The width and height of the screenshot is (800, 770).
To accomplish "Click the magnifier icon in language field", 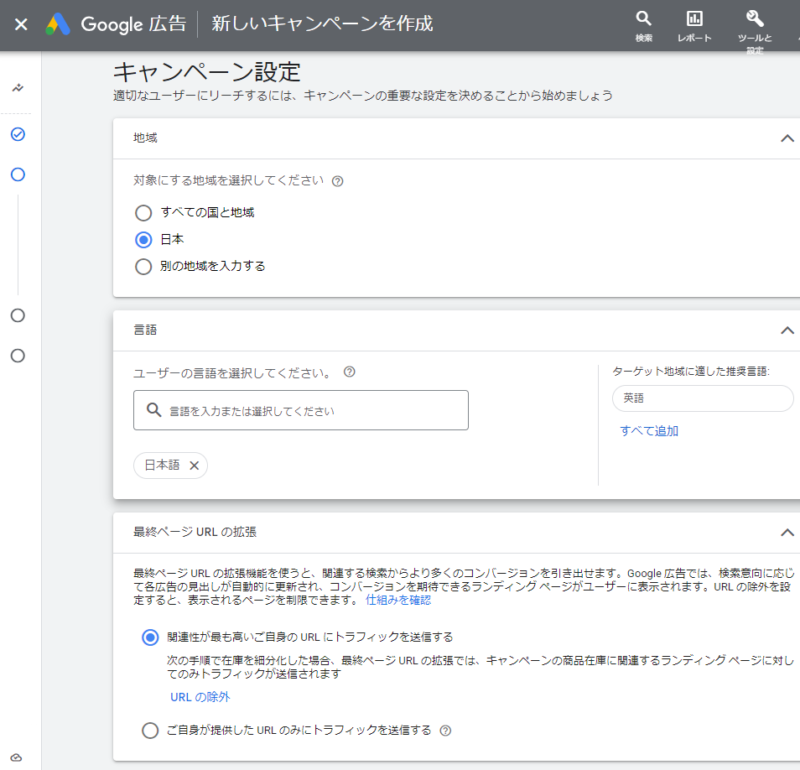I will pos(154,410).
